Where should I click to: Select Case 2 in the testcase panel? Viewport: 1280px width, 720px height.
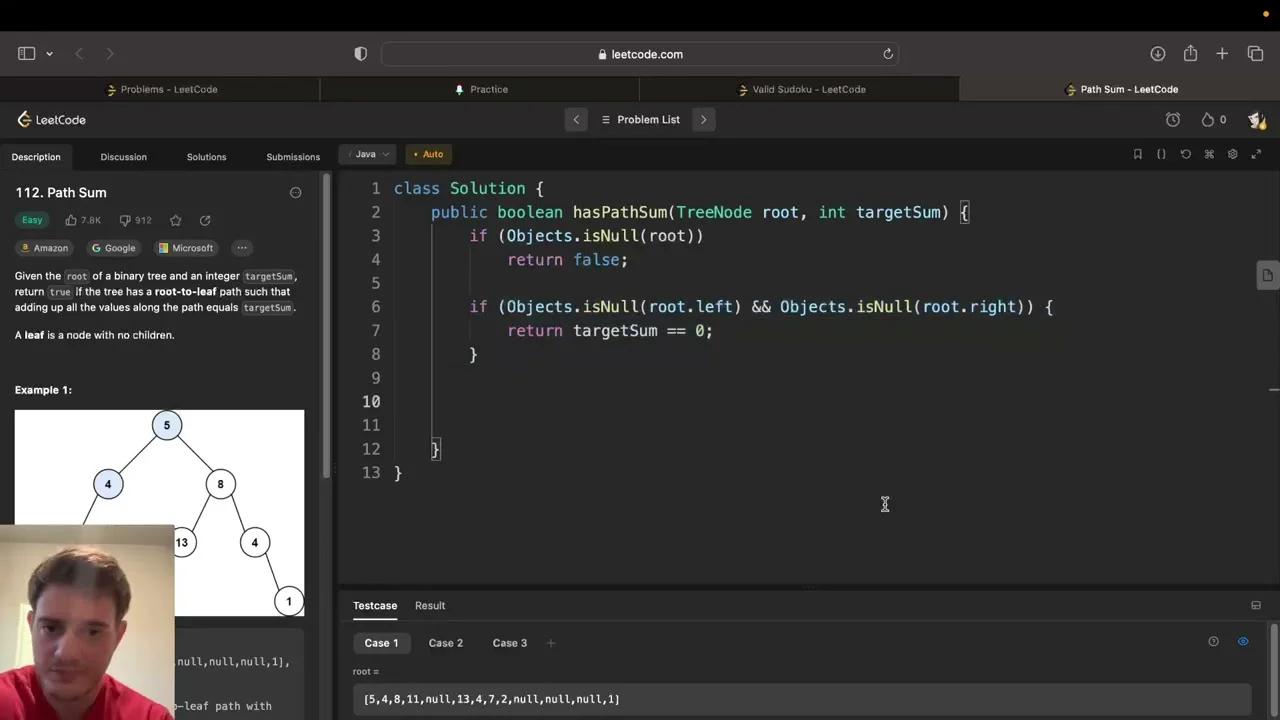click(445, 643)
